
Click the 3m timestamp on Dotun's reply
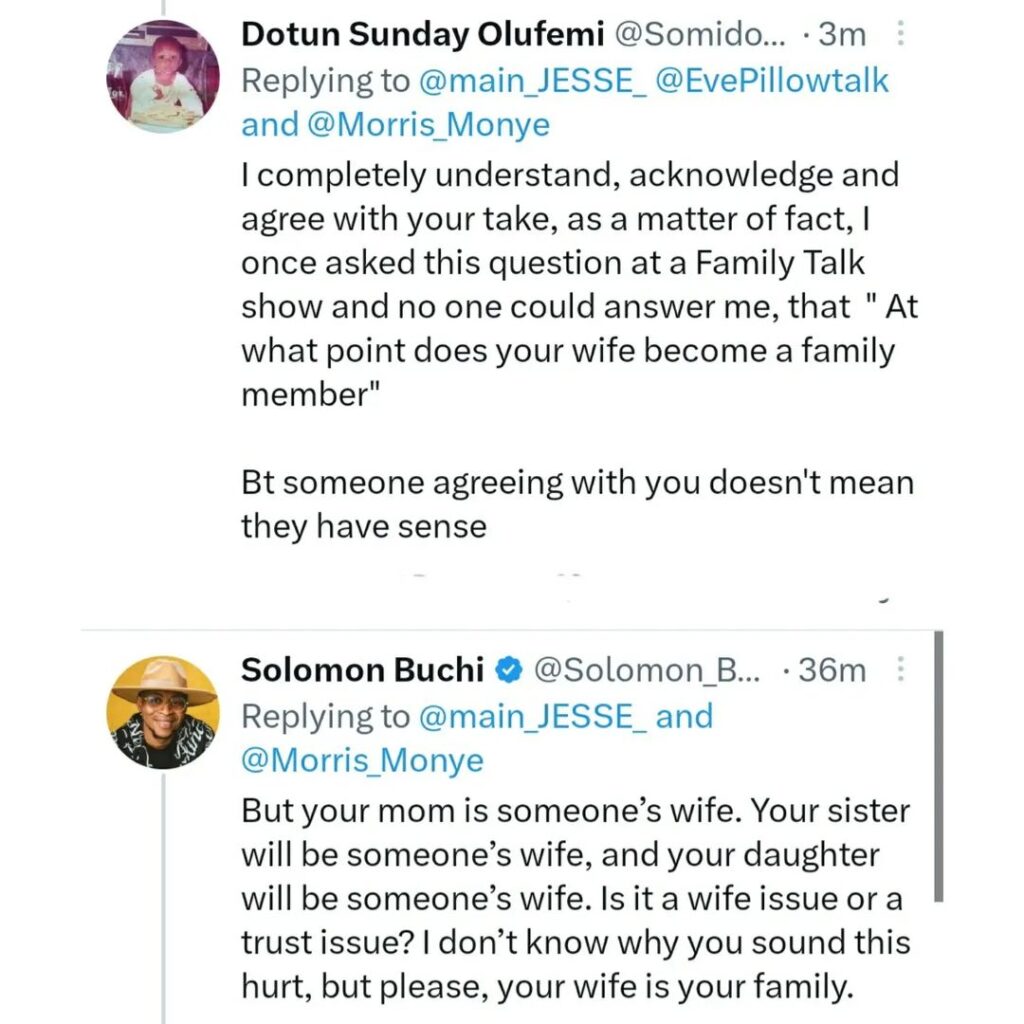[841, 35]
